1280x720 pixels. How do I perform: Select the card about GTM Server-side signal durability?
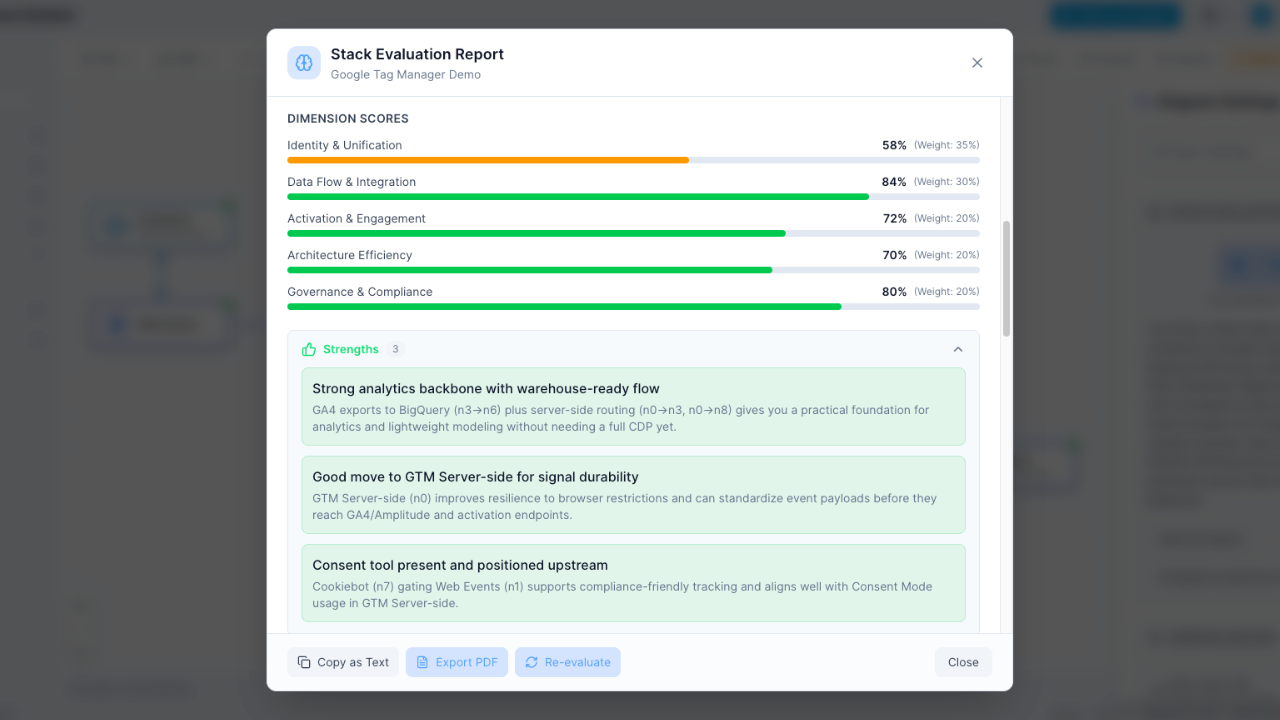pos(633,495)
